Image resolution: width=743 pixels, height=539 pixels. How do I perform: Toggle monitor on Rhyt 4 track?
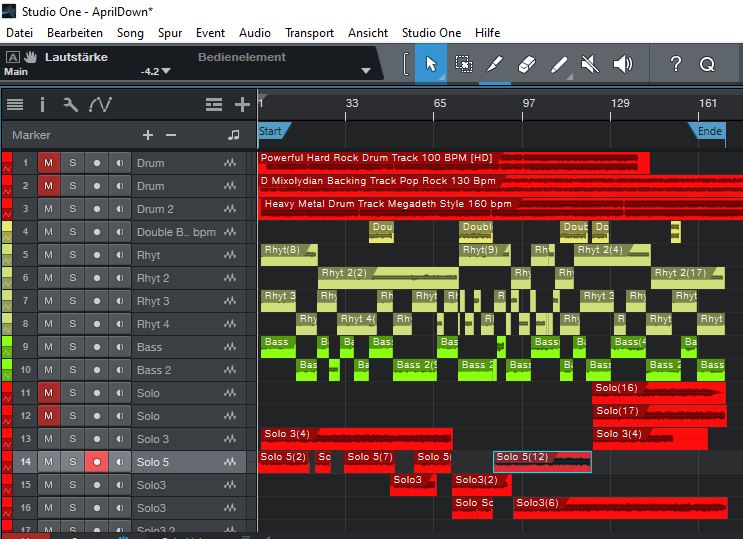tap(120, 324)
